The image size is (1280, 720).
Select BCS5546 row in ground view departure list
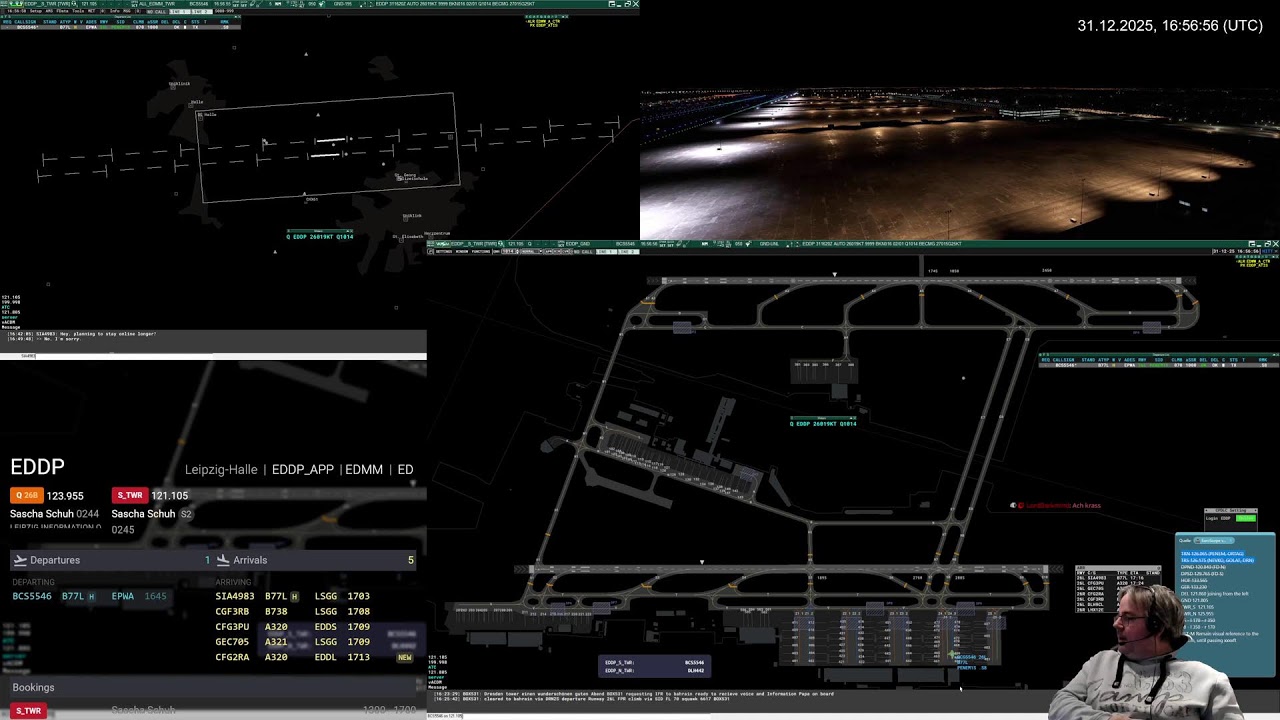1158,365
